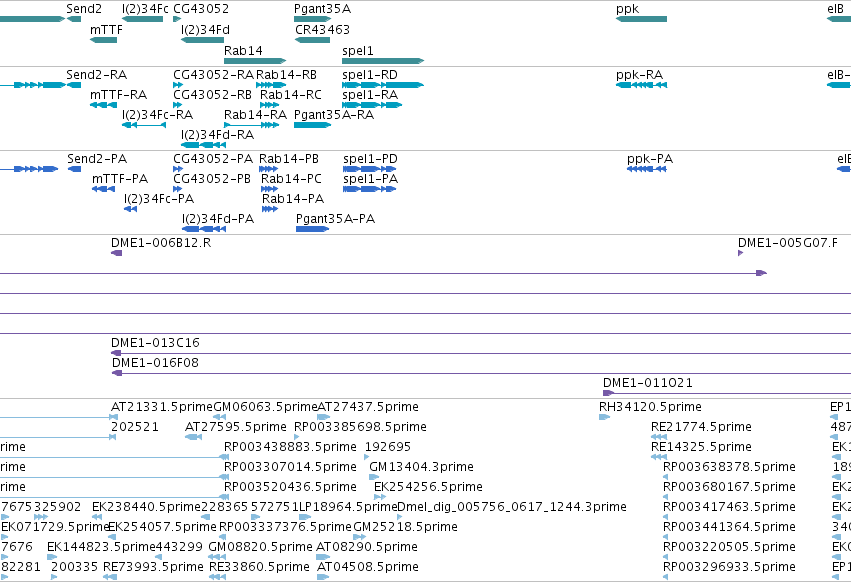Select the Send2 gene feature
The height and width of the screenshot is (582, 851).
74,19
